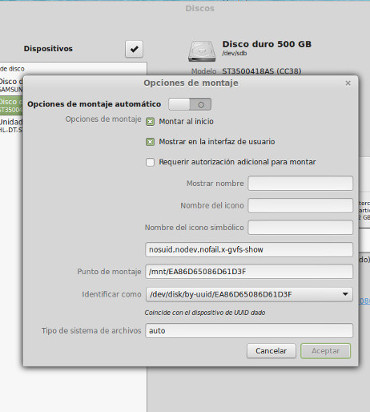This screenshot has width=370, height=412.
Task: Select the SAMSUNG disk in devices list
Action: point(11,85)
